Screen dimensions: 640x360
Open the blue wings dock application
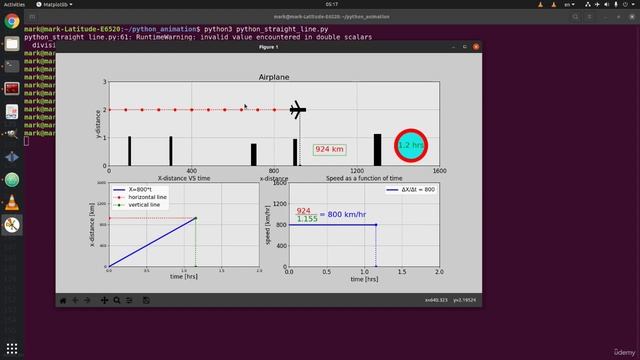coord(12,157)
